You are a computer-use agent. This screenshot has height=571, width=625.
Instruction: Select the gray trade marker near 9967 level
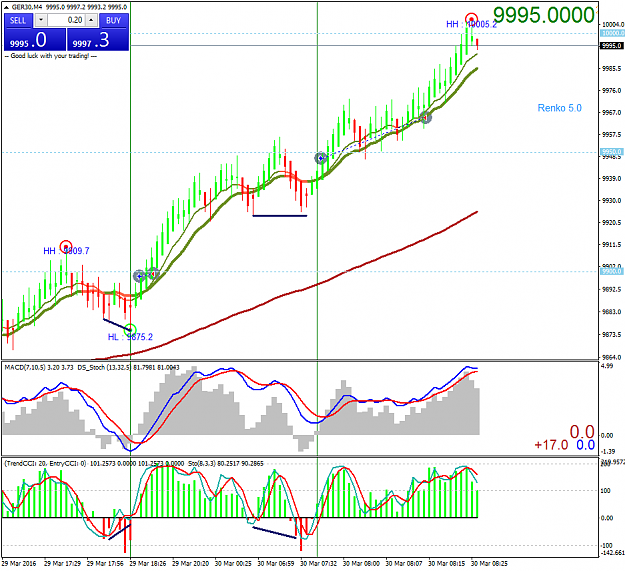pyautogui.click(x=426, y=118)
